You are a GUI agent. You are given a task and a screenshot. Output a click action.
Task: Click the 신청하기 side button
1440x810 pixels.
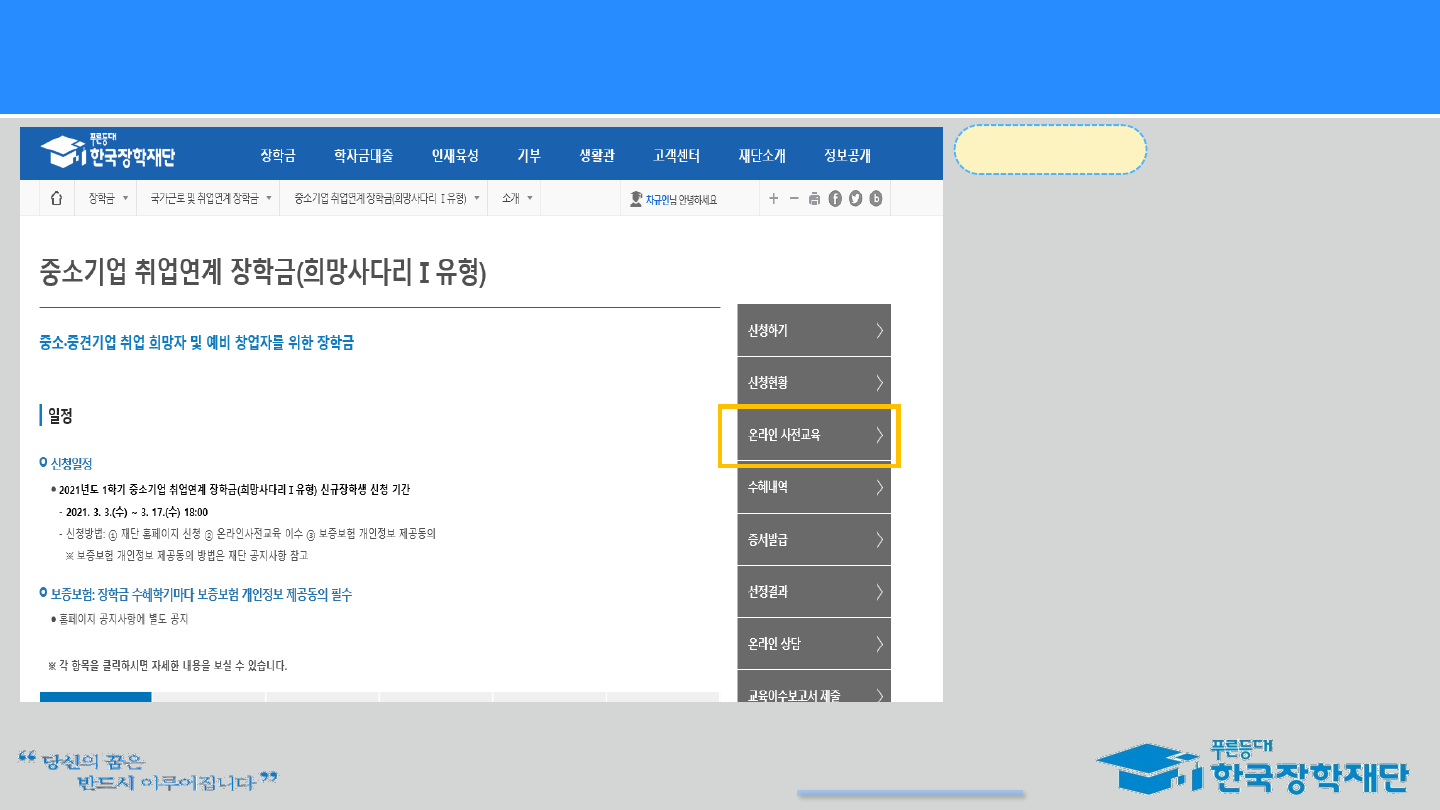click(x=814, y=331)
